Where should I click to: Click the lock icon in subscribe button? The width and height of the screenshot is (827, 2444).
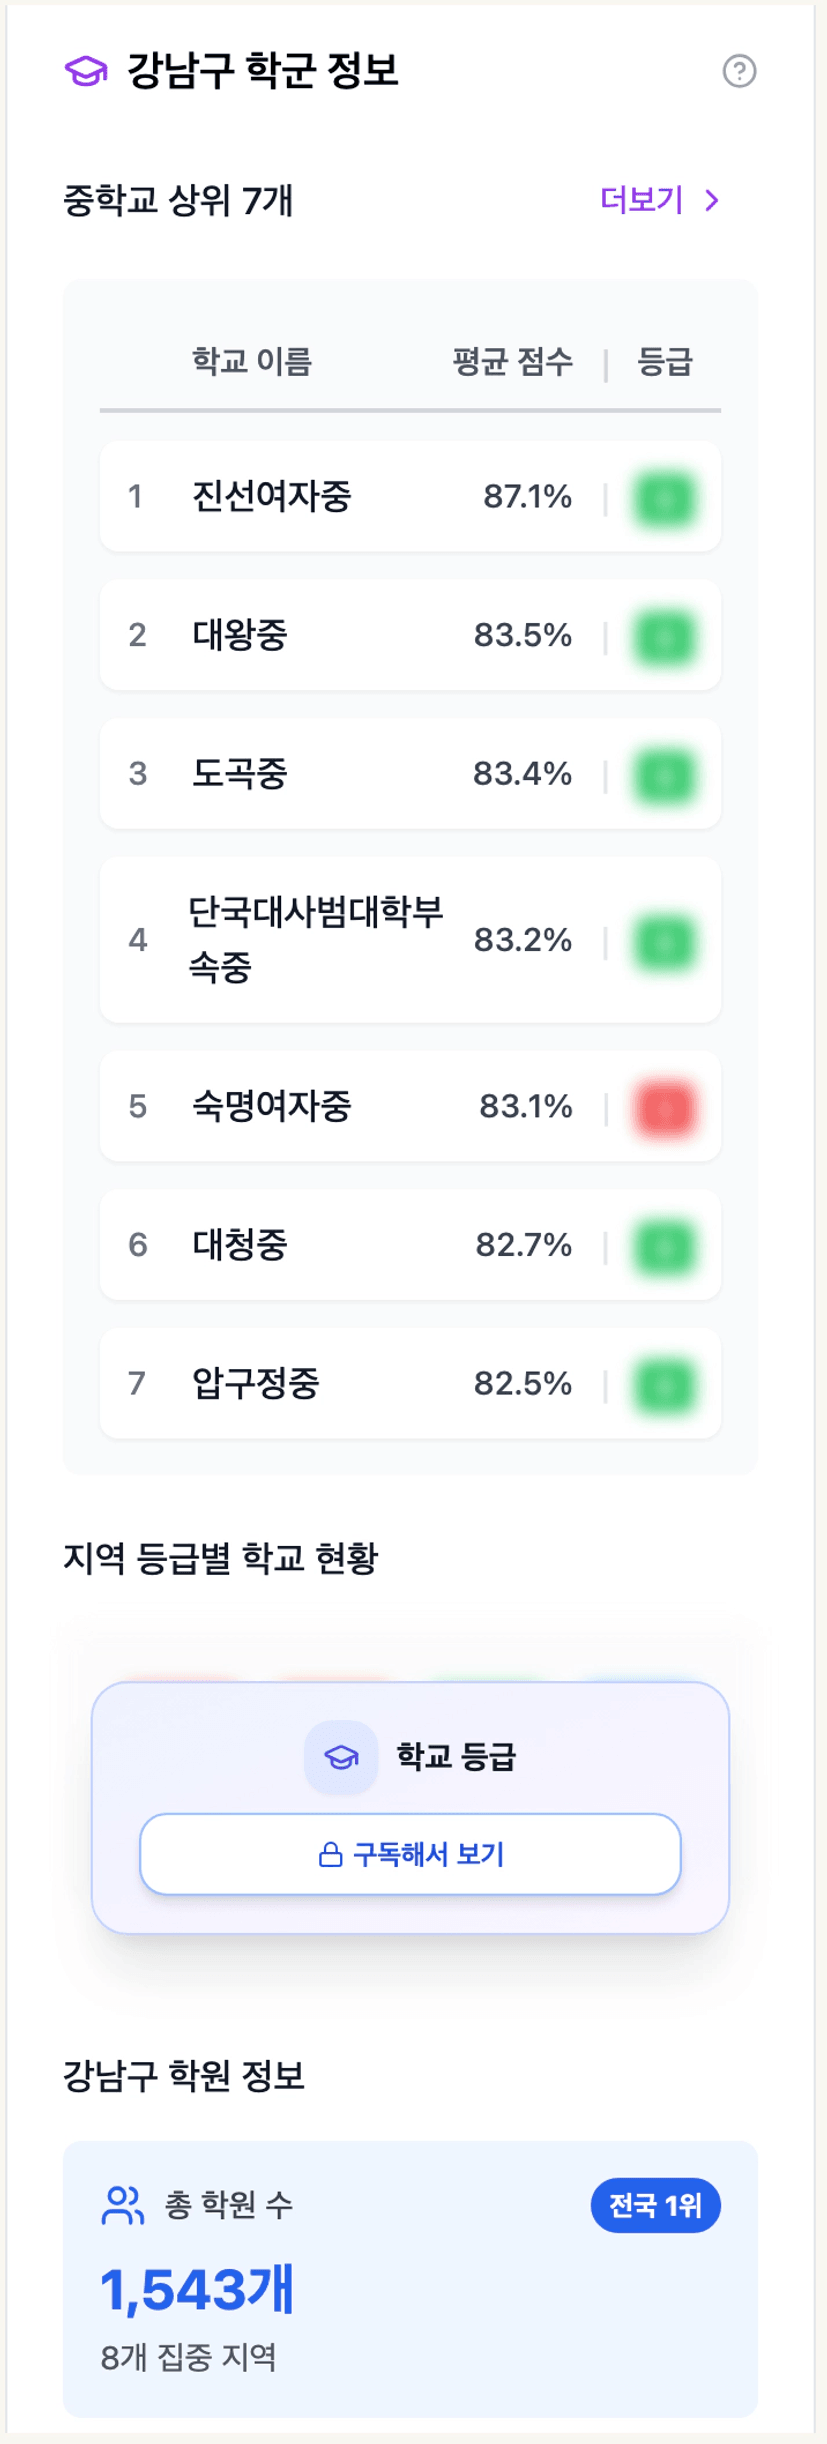point(330,1856)
